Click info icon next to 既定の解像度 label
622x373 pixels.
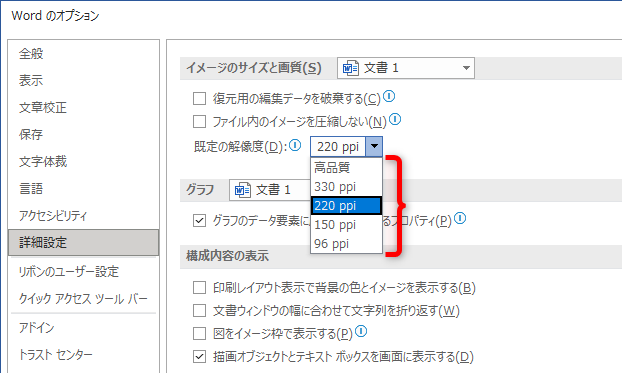click(x=295, y=145)
